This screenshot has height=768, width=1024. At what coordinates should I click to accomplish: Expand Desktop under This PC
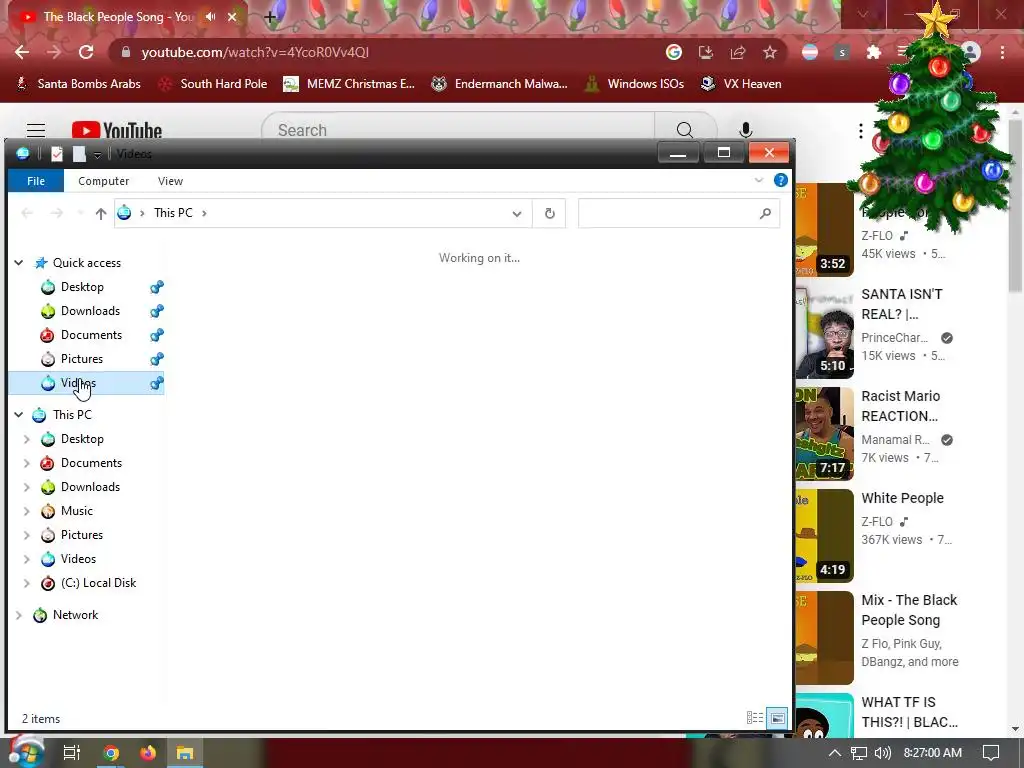tap(27, 439)
